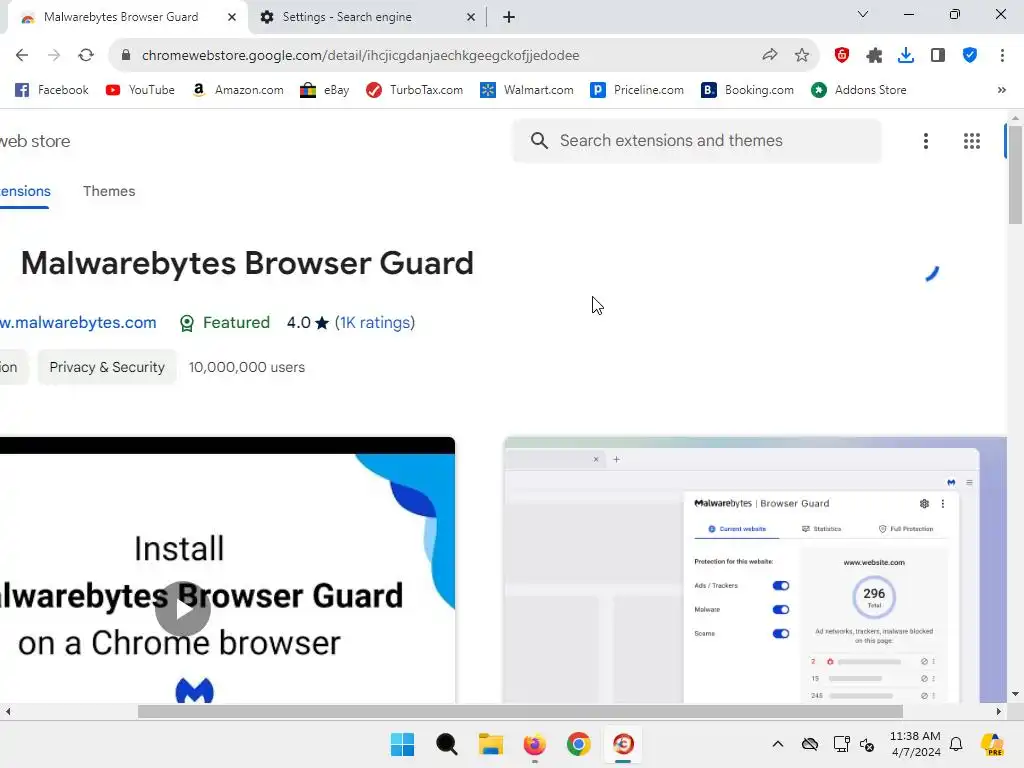Viewport: 1024px width, 768px height.
Task: Select the Themes tab in web store
Action: tap(109, 191)
